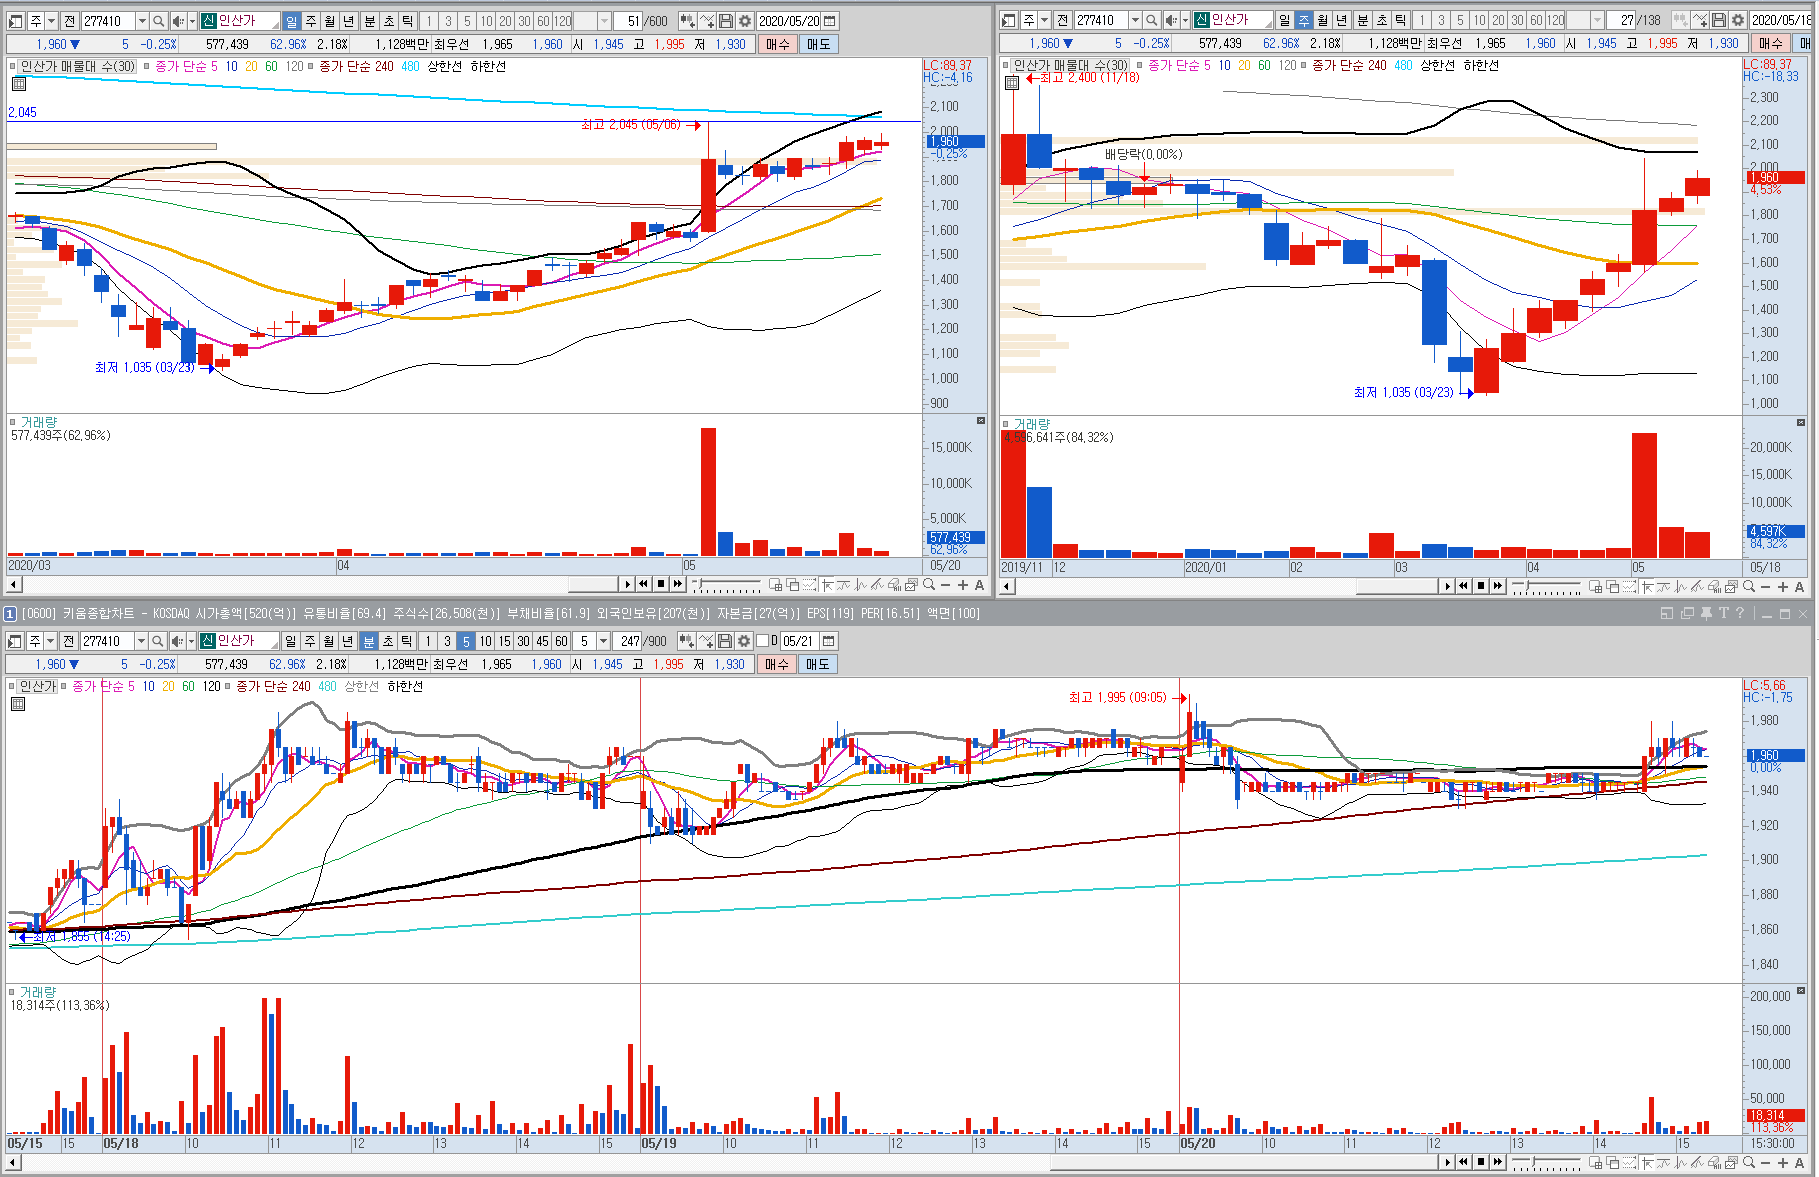Screen dimensions: 1819x1177
Task: Click play arrow under bottom chart
Action: pyautogui.click(x=1447, y=1162)
